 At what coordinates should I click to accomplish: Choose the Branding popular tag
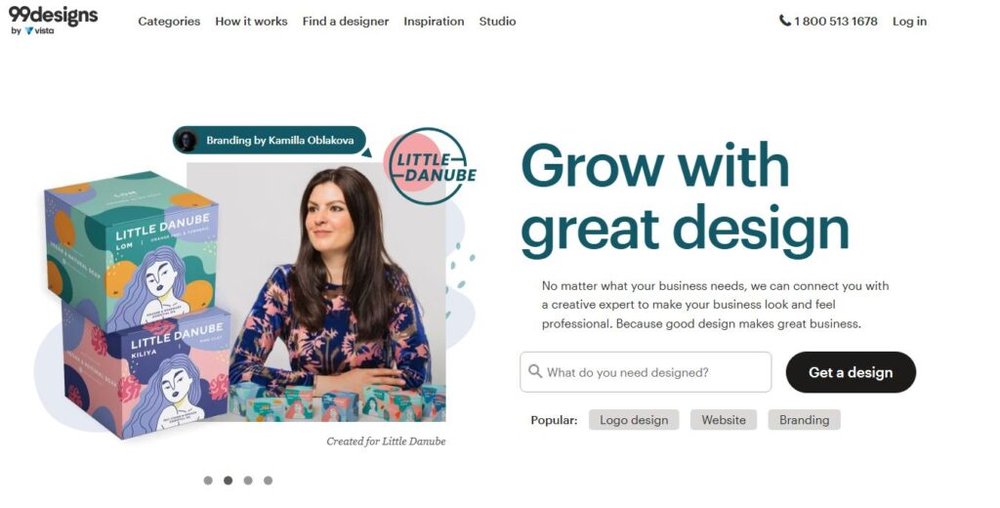[x=804, y=420]
